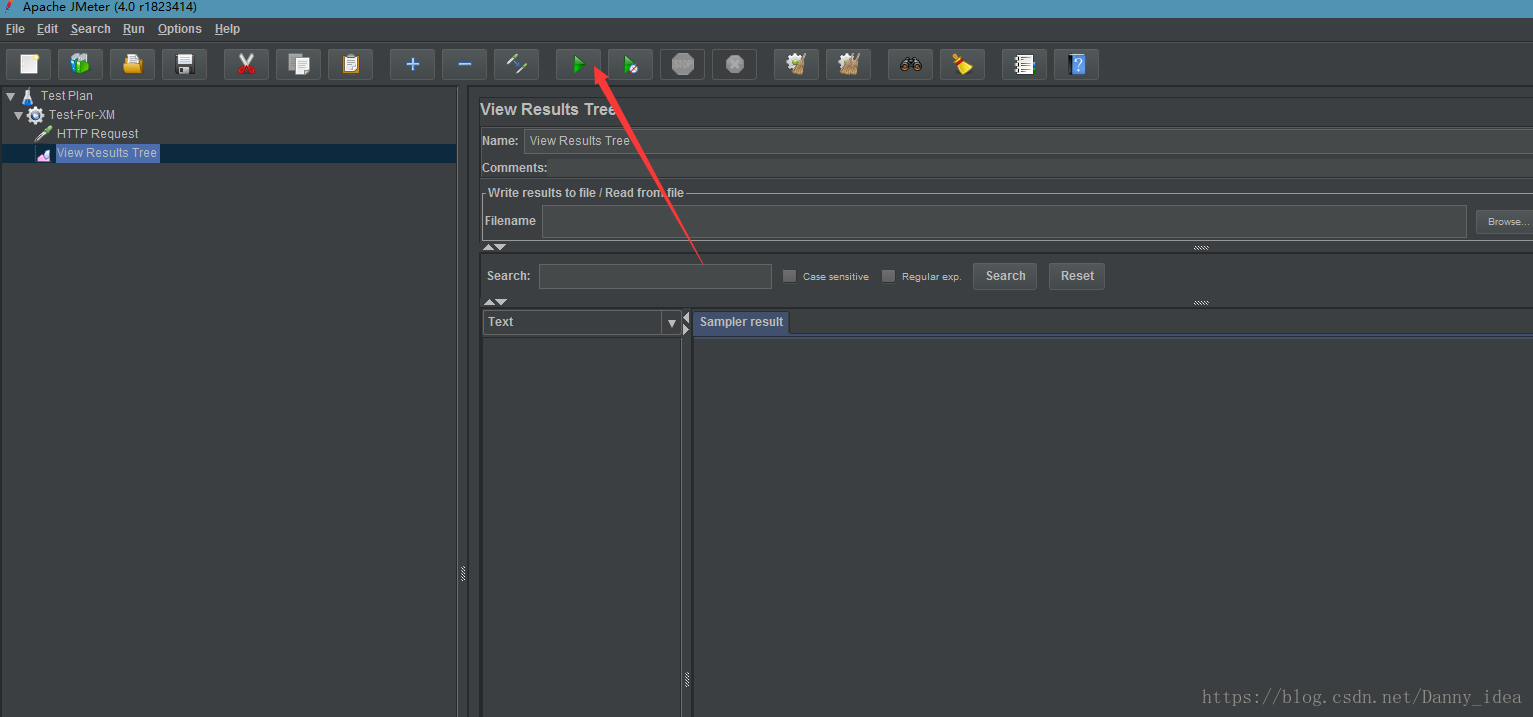Image resolution: width=1533 pixels, height=717 pixels.
Task: Select View Results Tree in the tree
Action: coord(107,153)
